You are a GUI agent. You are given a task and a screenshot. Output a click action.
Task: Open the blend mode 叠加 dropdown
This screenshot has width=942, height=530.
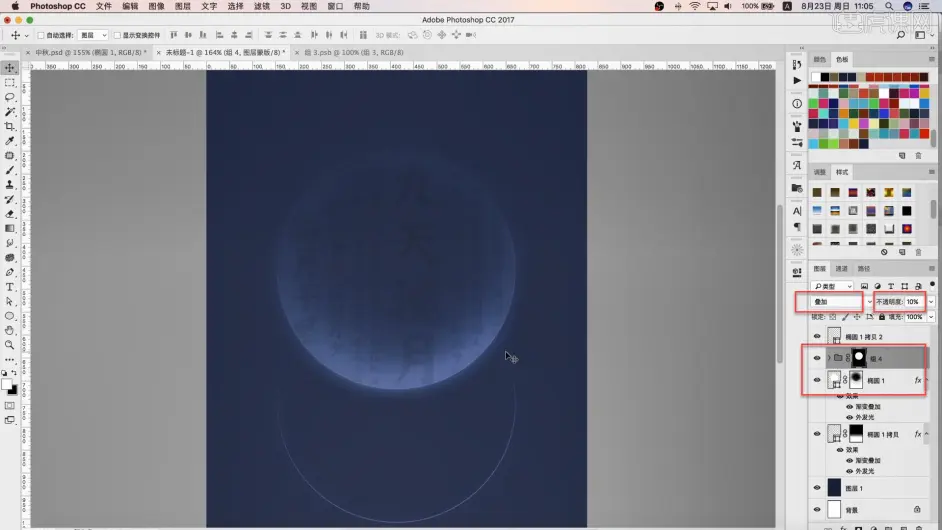[841, 302]
